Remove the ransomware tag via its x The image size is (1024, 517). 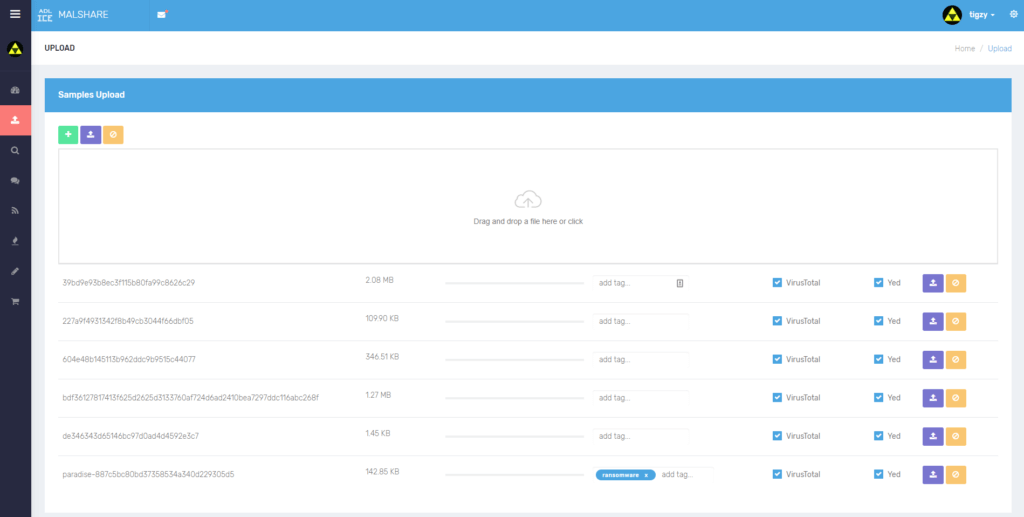[646, 475]
